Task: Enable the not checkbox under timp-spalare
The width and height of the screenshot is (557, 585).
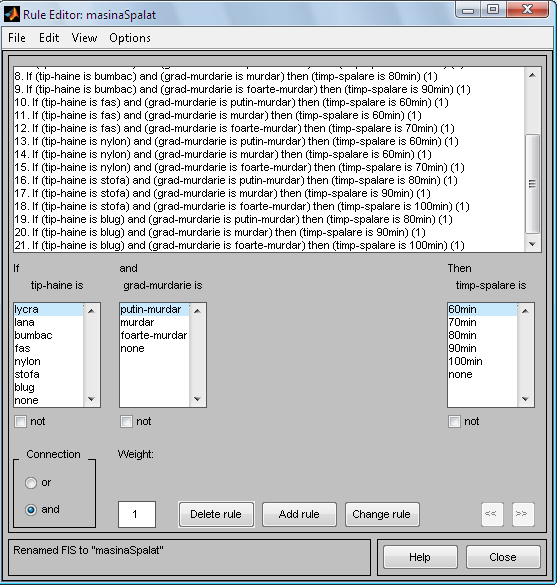Action: point(454,422)
